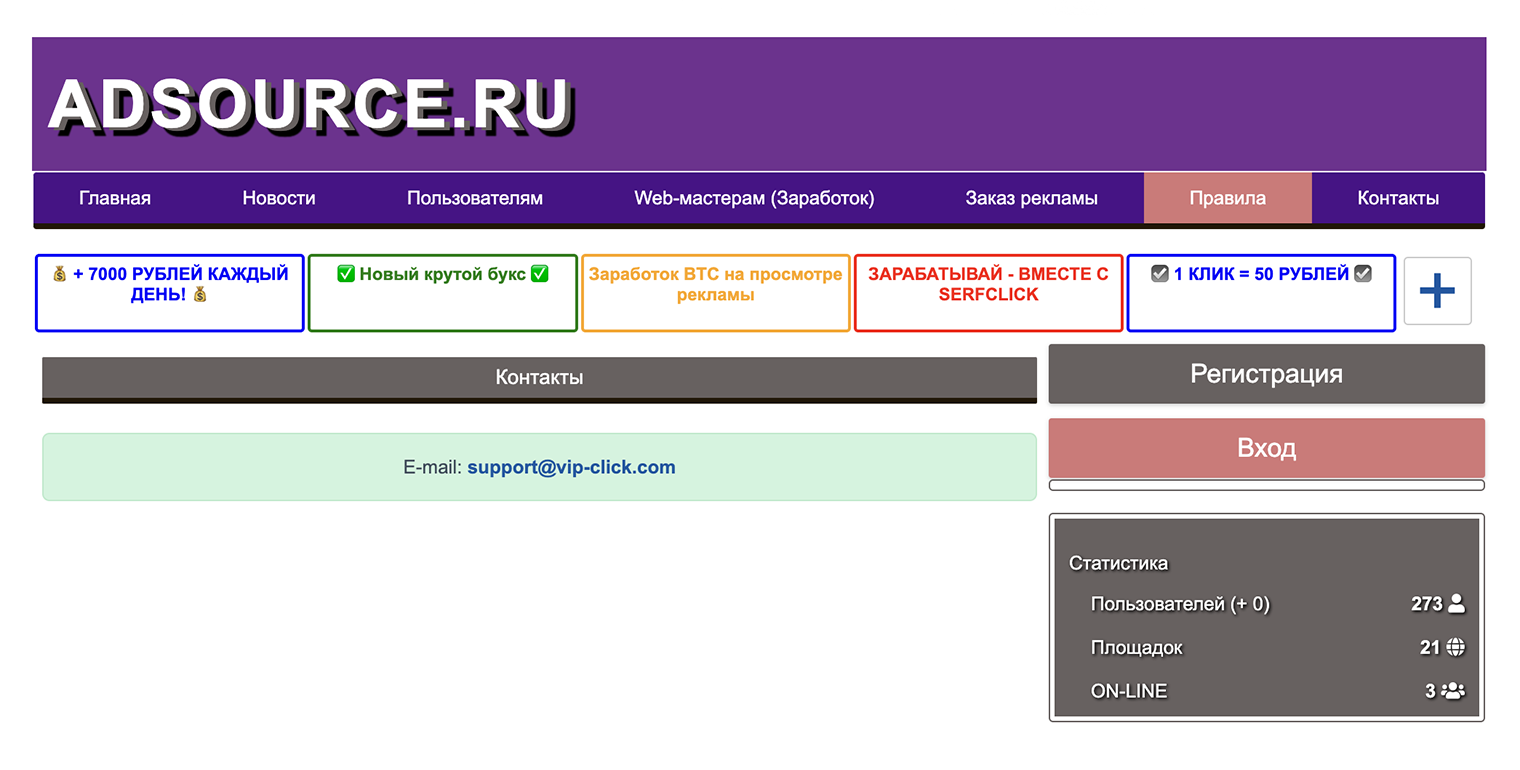Screen dimensions: 1520x770
Task: Open Web-мастерам (Заработок) section
Action: click(x=754, y=198)
